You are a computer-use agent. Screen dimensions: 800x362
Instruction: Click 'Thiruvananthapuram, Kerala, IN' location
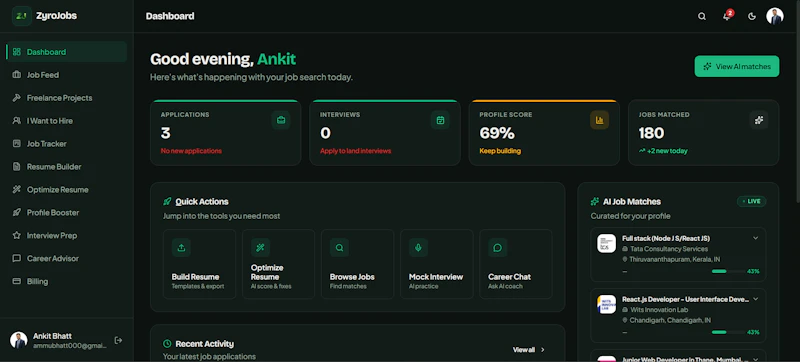(674, 259)
